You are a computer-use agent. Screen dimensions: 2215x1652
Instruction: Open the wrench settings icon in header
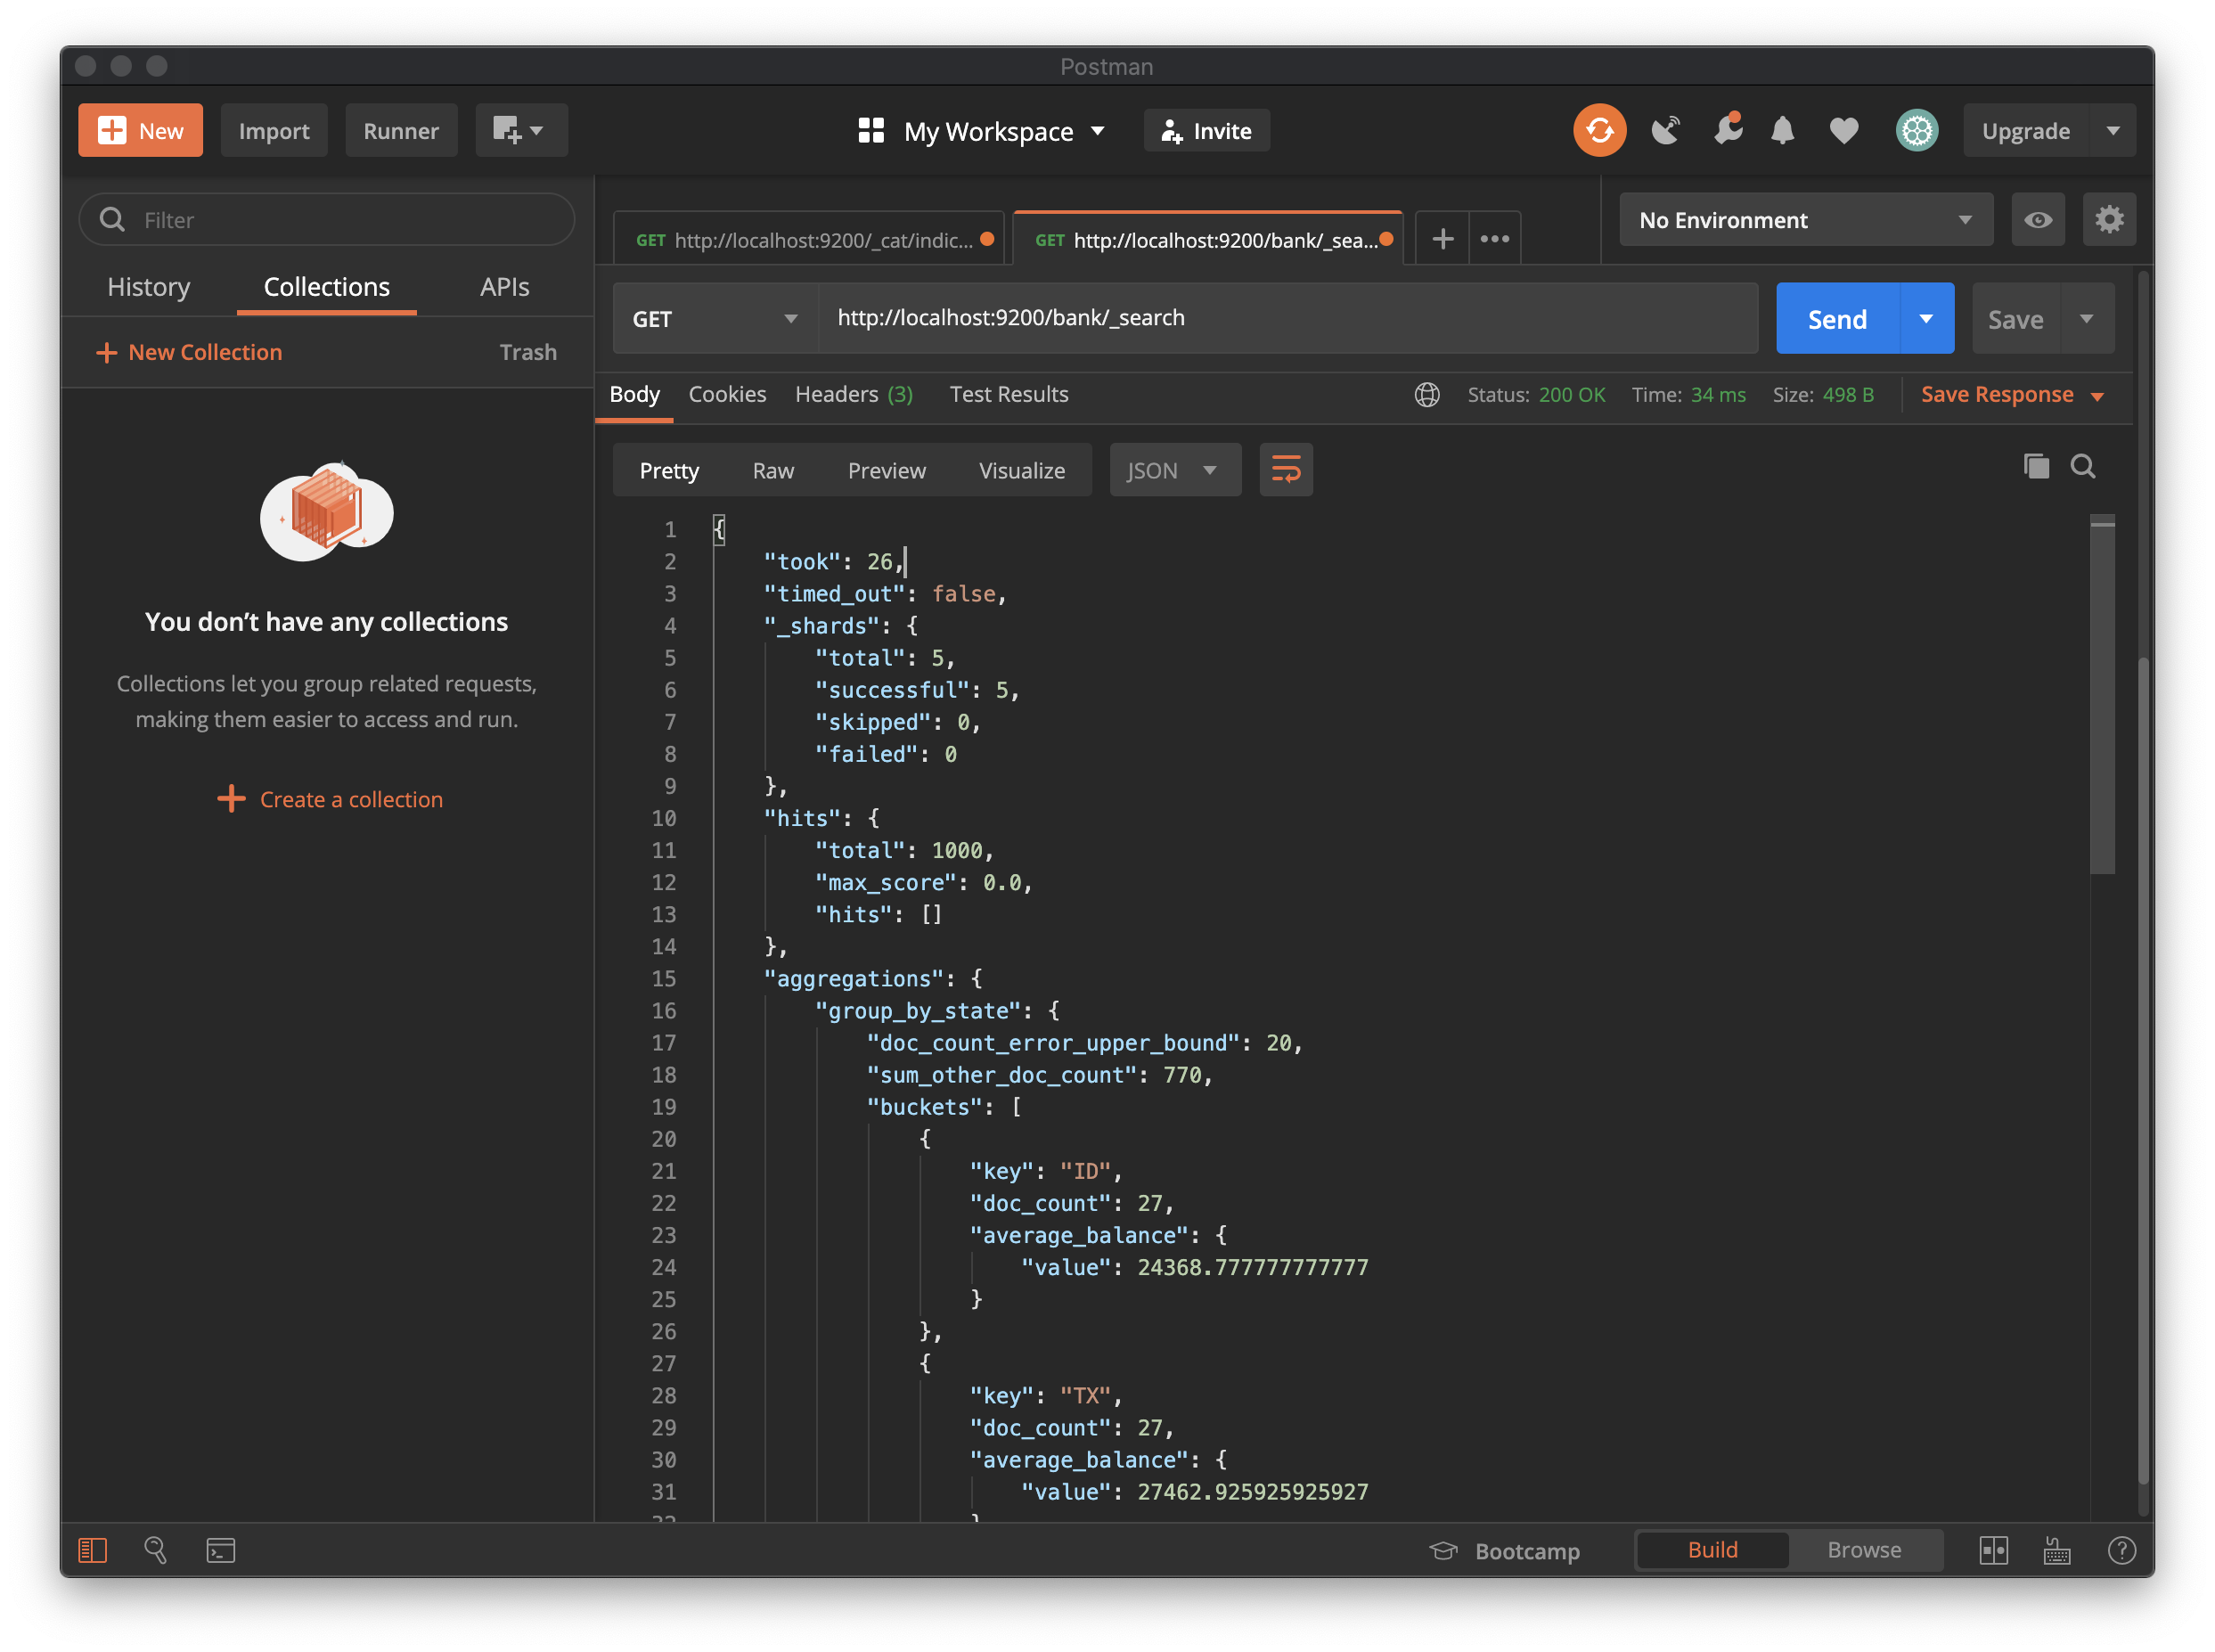pyautogui.click(x=1727, y=131)
